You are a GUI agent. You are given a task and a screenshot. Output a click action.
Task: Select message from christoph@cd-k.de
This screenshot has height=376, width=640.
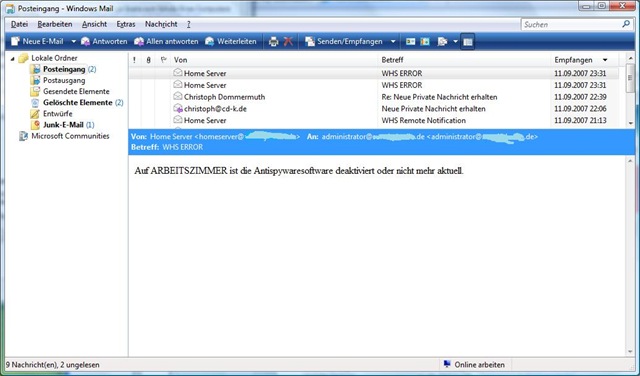coord(374,109)
